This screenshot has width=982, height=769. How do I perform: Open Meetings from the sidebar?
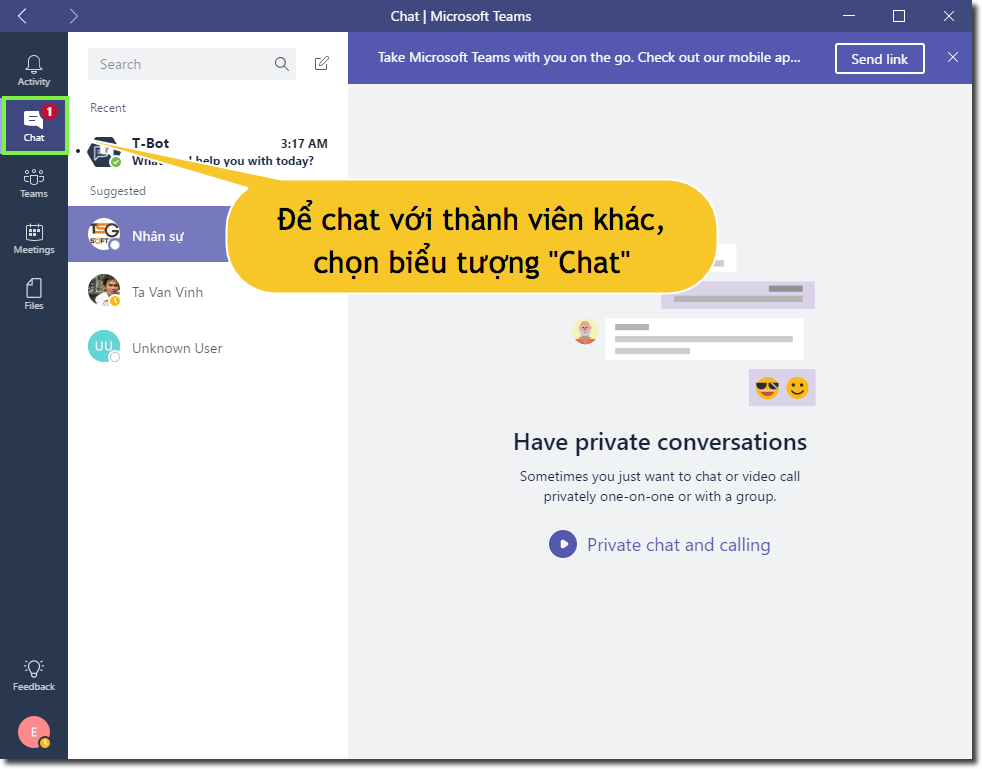coord(33,237)
